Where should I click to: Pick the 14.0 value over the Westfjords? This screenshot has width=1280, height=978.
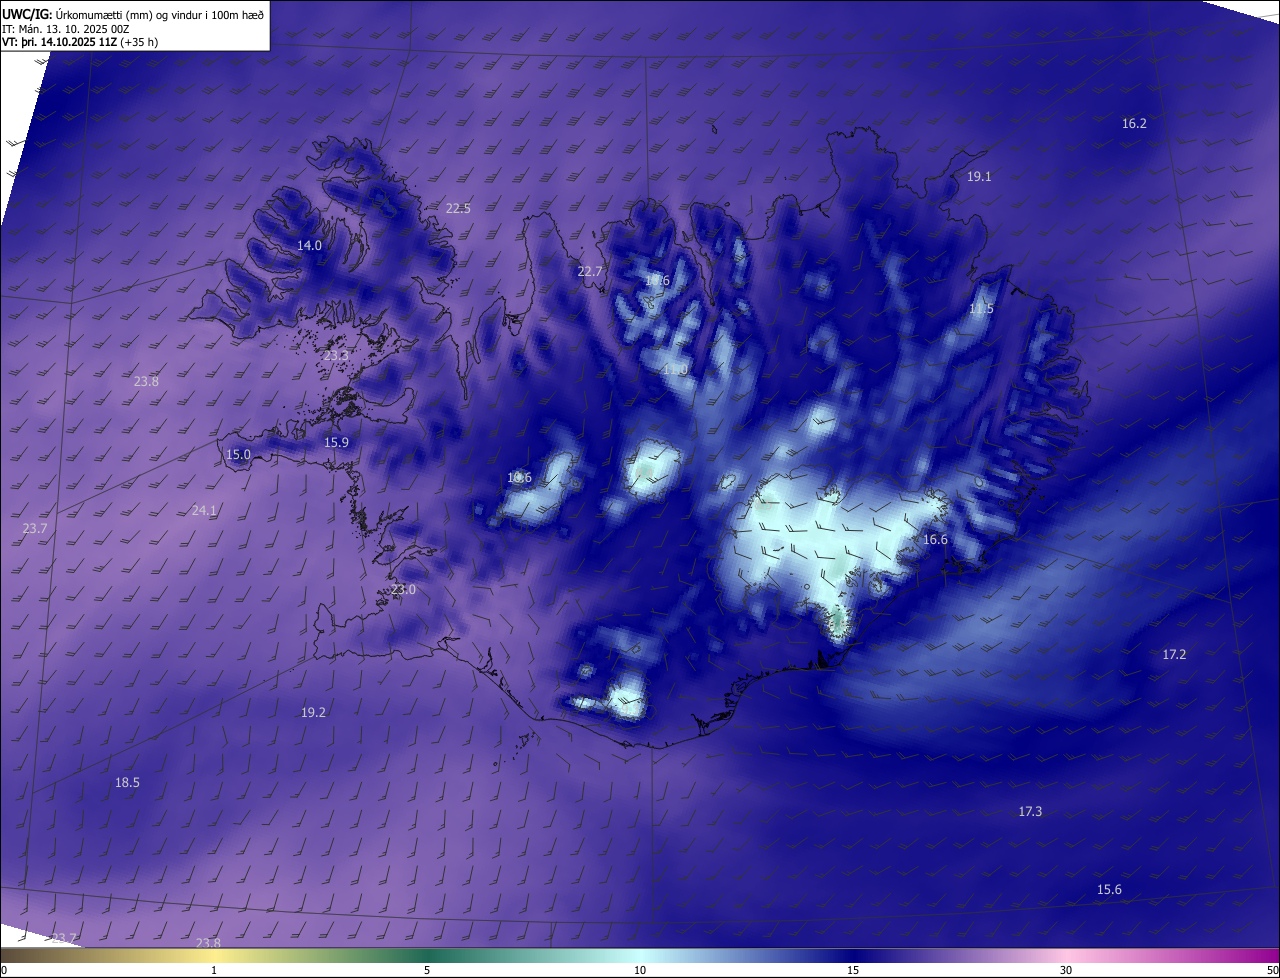pos(309,246)
